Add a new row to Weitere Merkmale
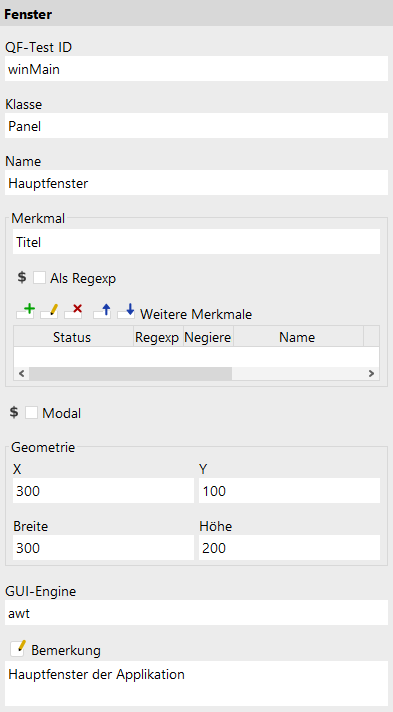 (x=25, y=312)
